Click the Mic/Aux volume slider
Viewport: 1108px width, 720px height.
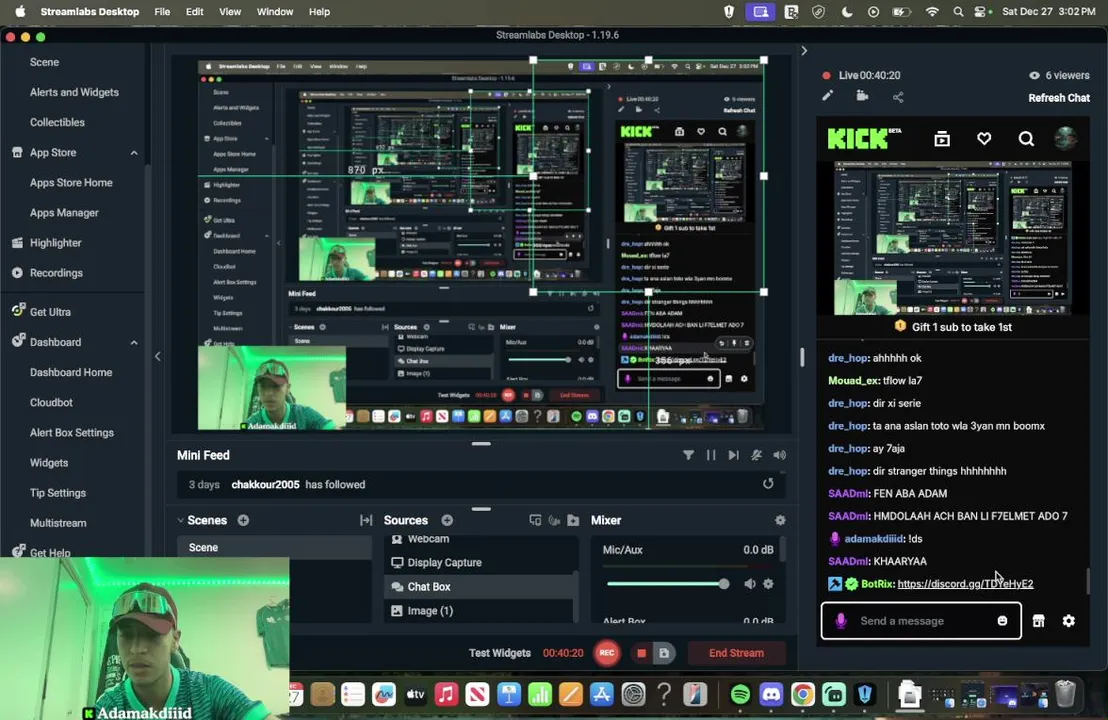tap(668, 584)
